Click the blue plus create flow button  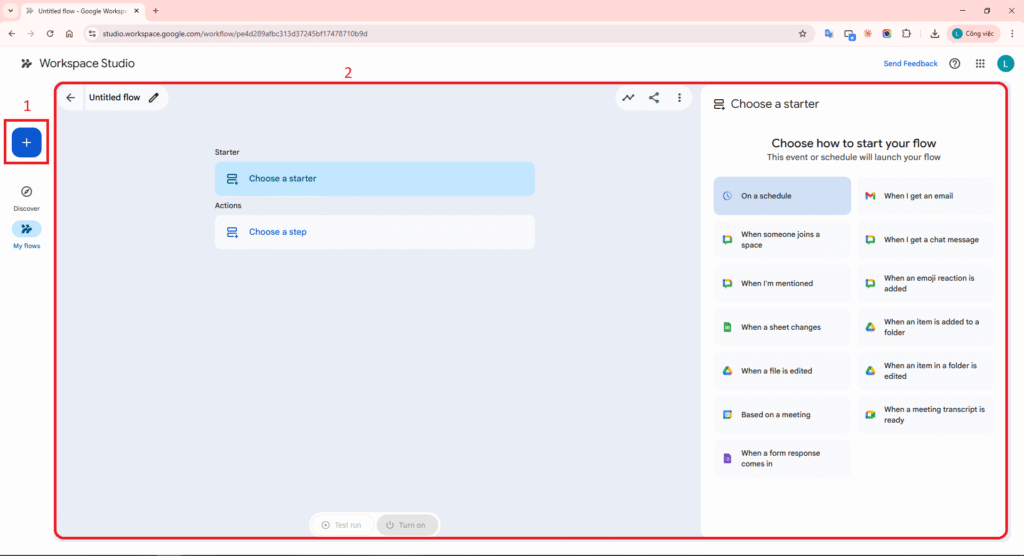[26, 143]
